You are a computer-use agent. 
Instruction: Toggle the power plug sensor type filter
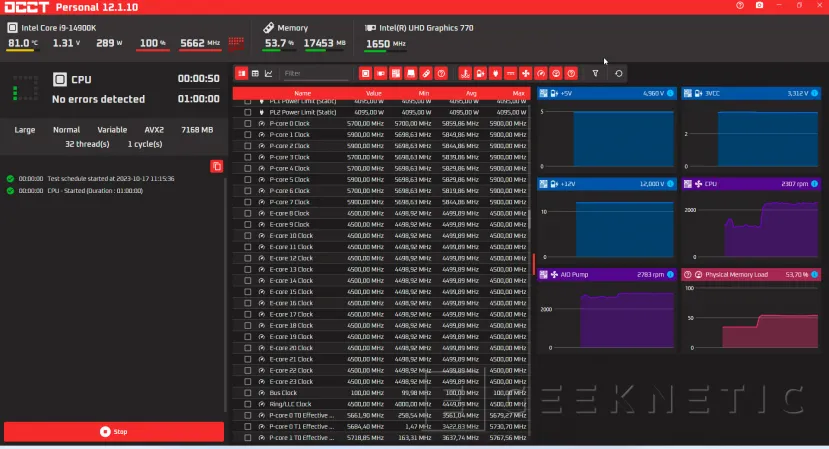pyautogui.click(x=495, y=74)
